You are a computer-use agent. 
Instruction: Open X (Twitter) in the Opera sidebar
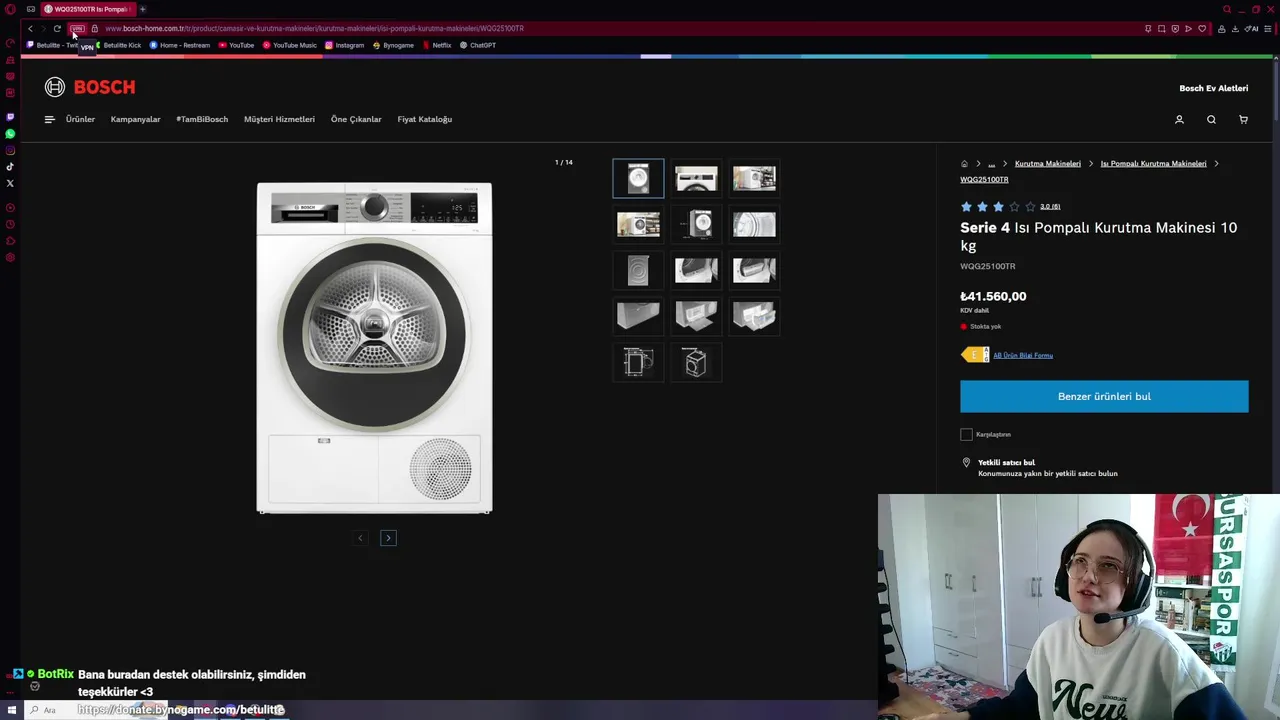pyautogui.click(x=10, y=183)
